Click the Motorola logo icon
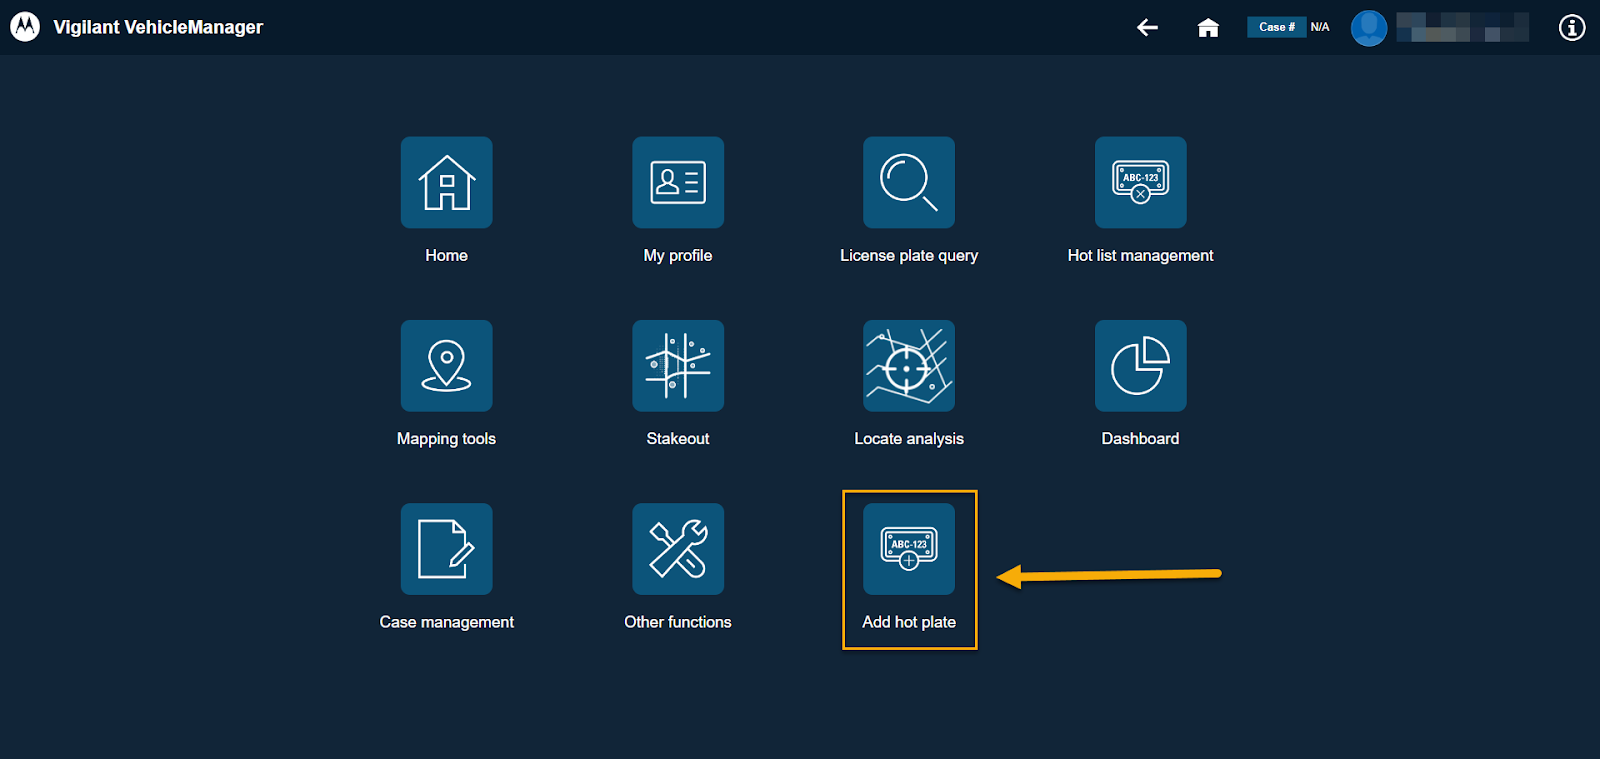1600x759 pixels. 25,27
